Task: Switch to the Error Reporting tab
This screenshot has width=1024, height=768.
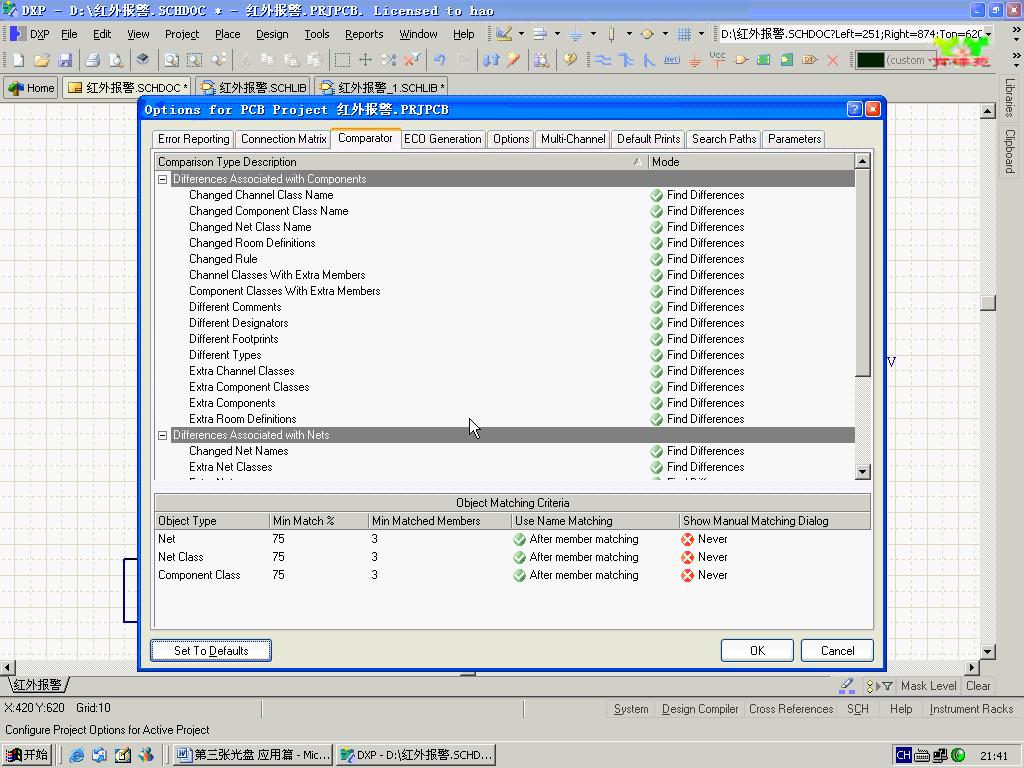Action: (193, 139)
